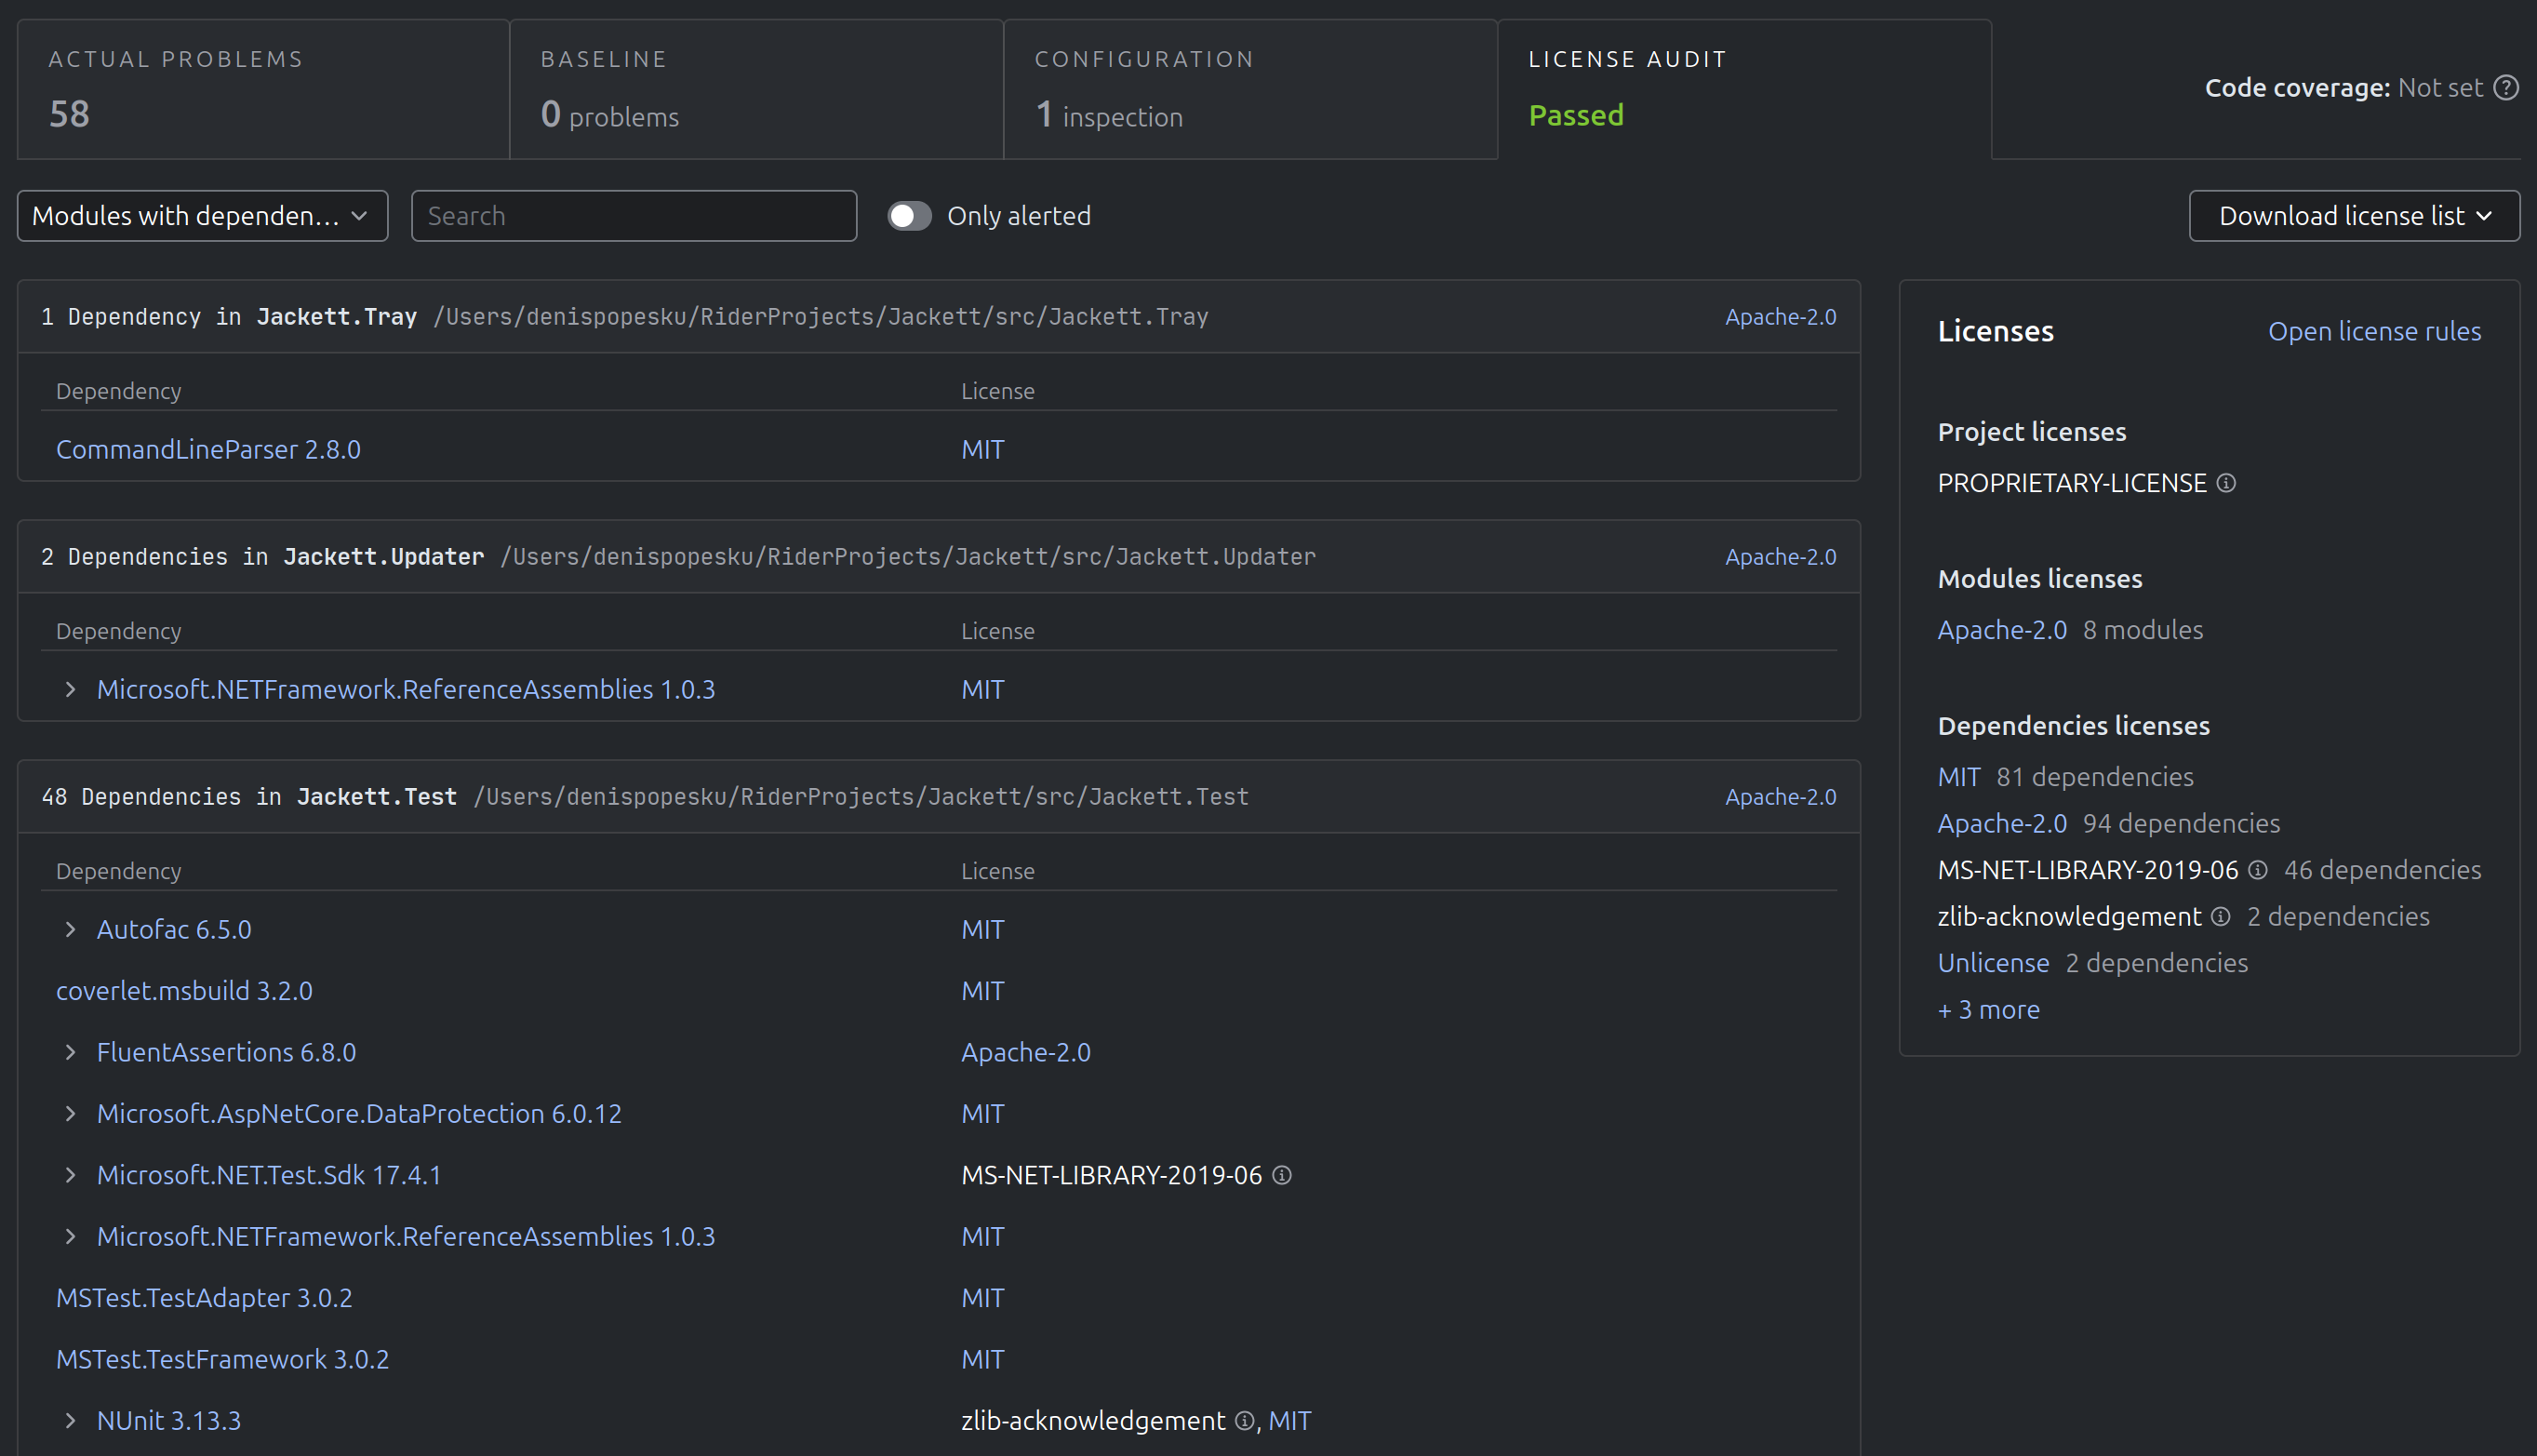The height and width of the screenshot is (1456, 2537).
Task: Expand Microsoft.NETFramework.ReferenceAssemblies in Jackett.Test
Action: click(x=70, y=1237)
